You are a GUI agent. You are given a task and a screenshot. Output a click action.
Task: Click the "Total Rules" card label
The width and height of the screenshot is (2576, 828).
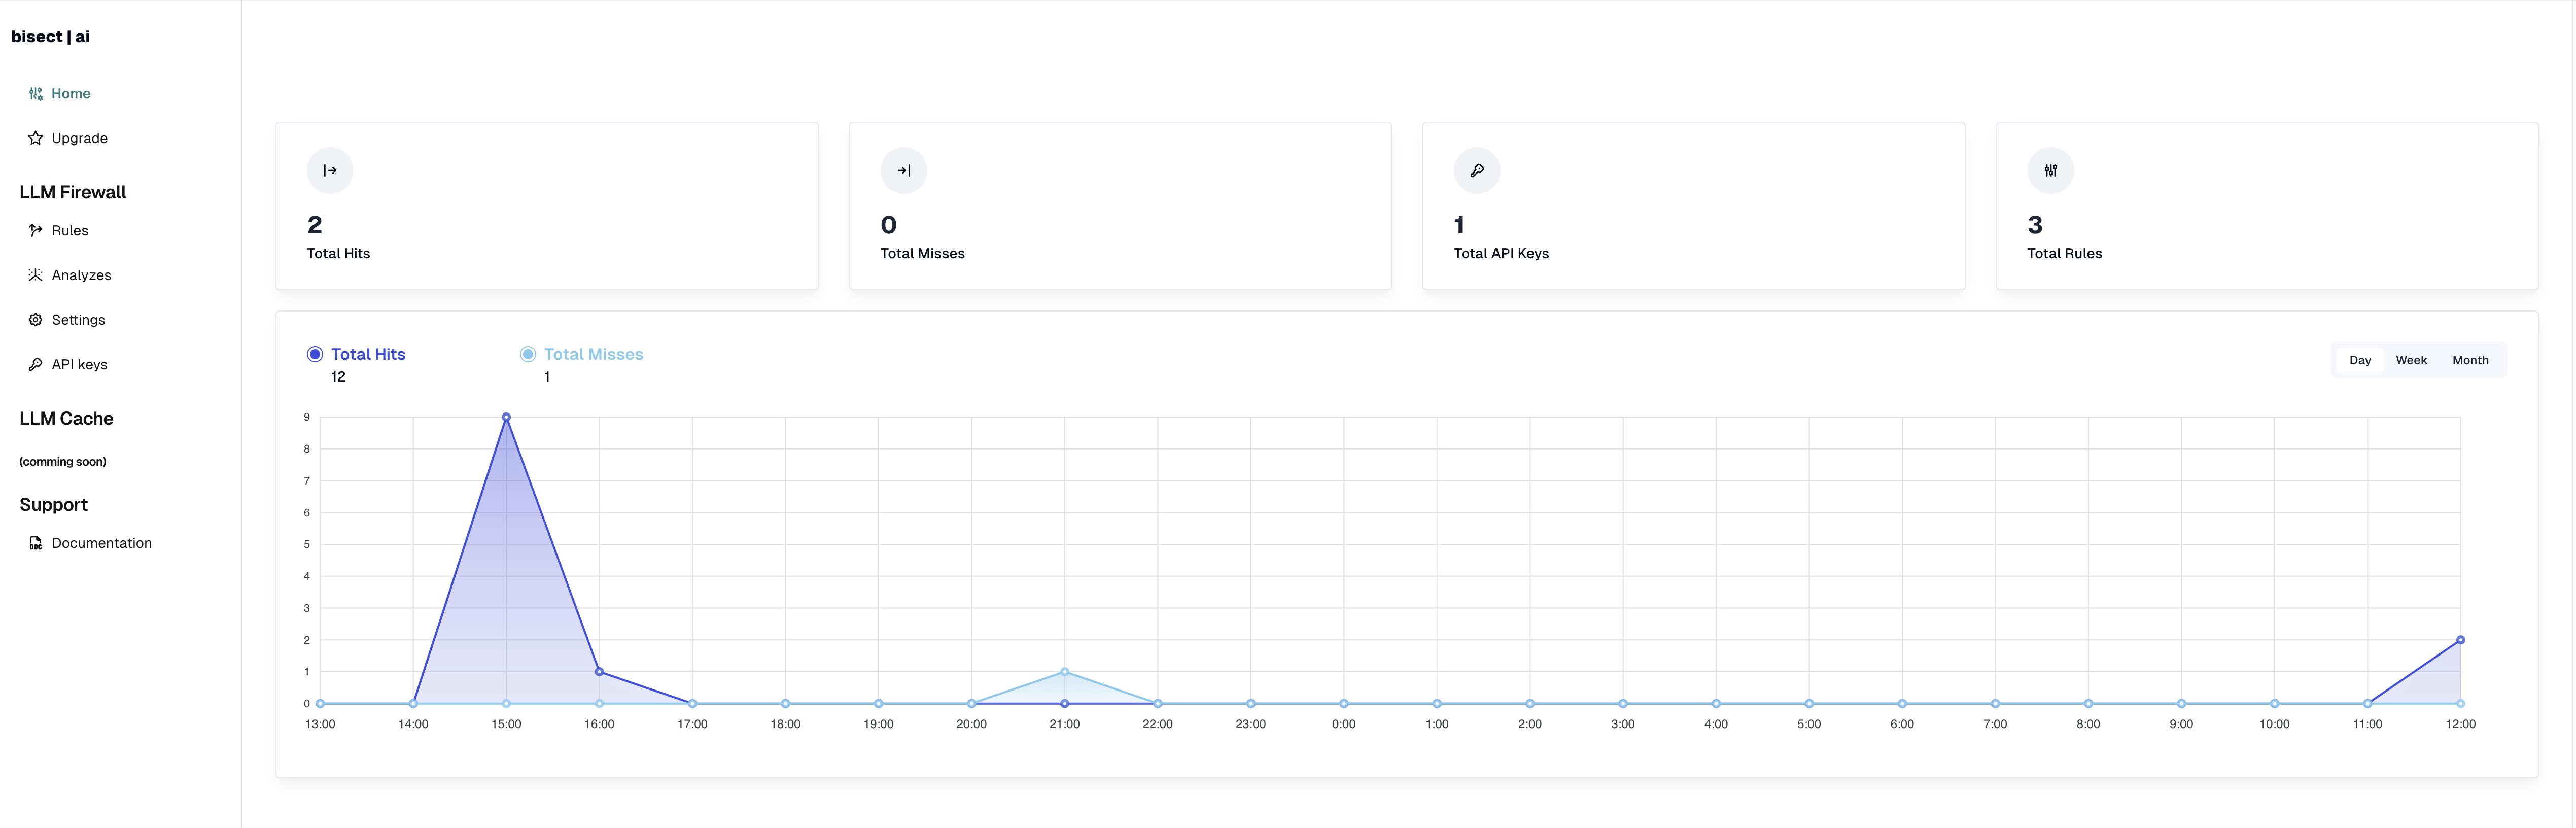point(2065,254)
